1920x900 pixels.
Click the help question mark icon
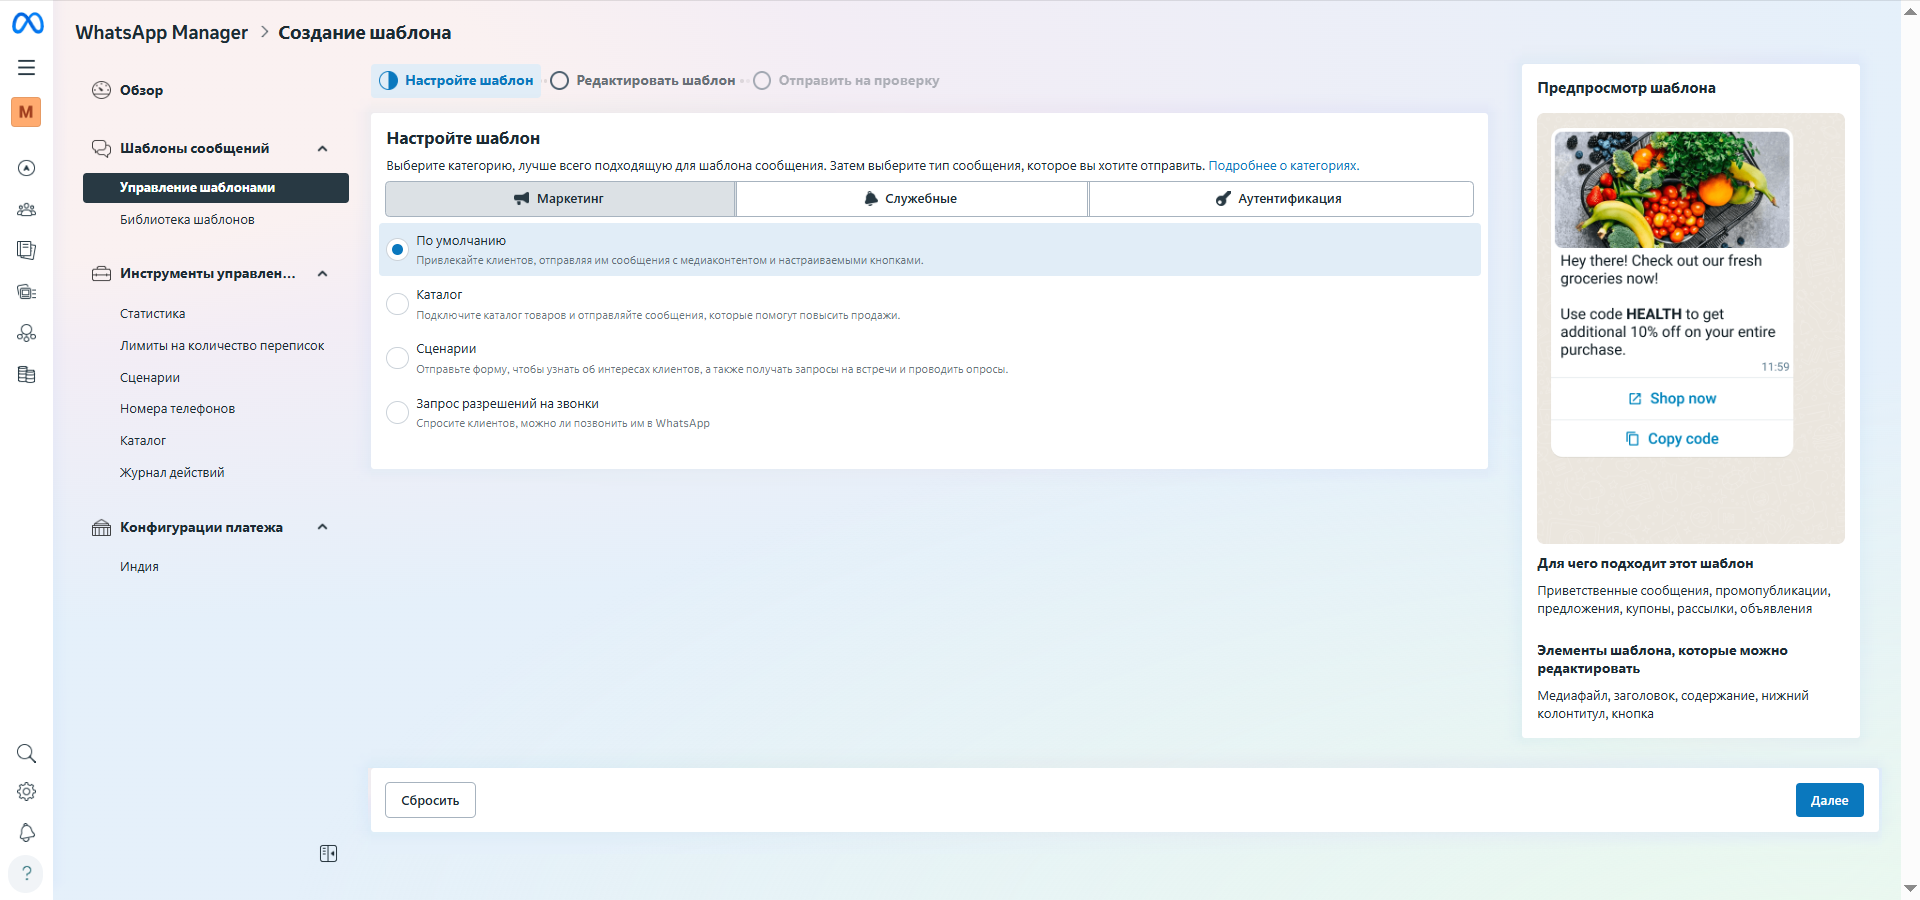[27, 873]
